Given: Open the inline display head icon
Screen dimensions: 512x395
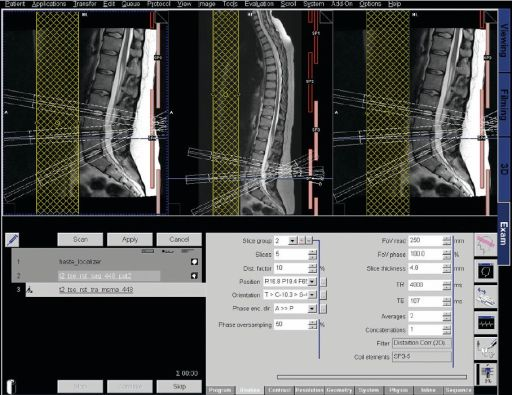Looking at the screenshot, I should (x=485, y=272).
